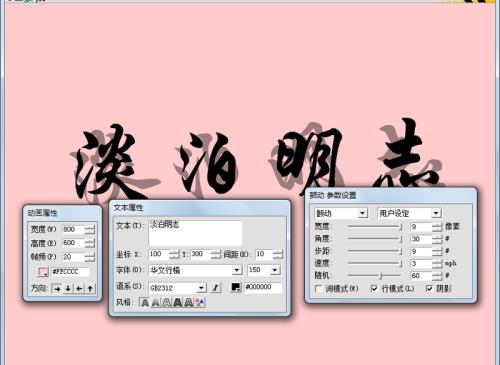
Task: Click the 随机 random slider
Action: [375, 276]
